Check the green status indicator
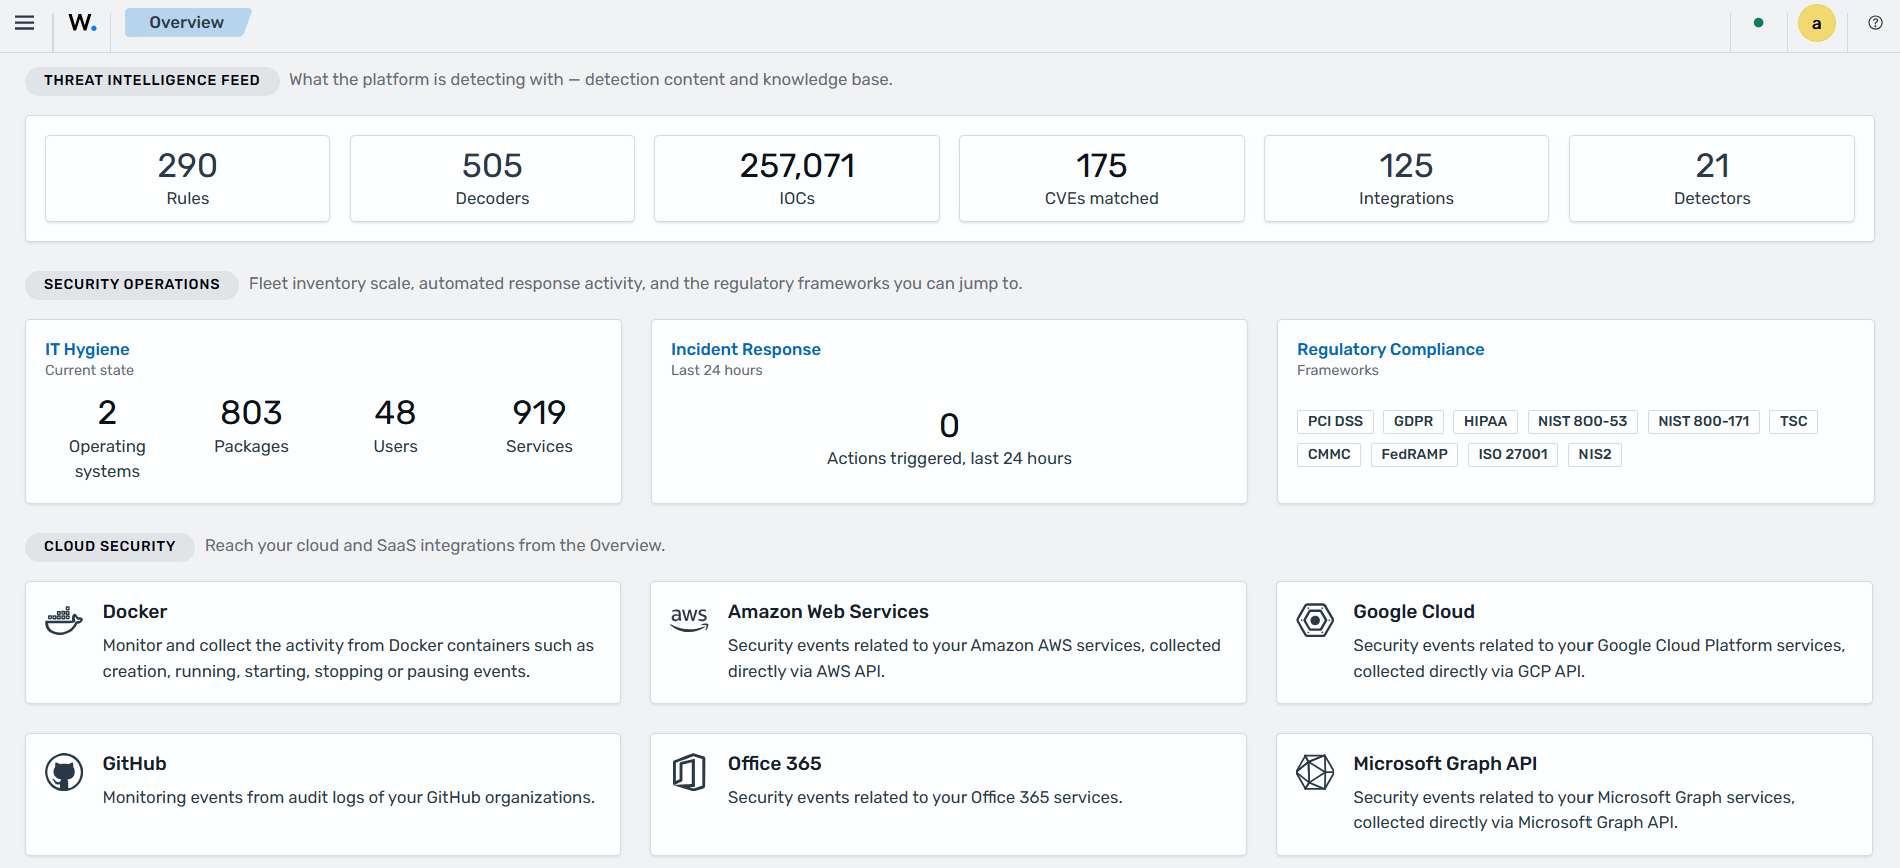This screenshot has height=868, width=1900. tap(1758, 23)
